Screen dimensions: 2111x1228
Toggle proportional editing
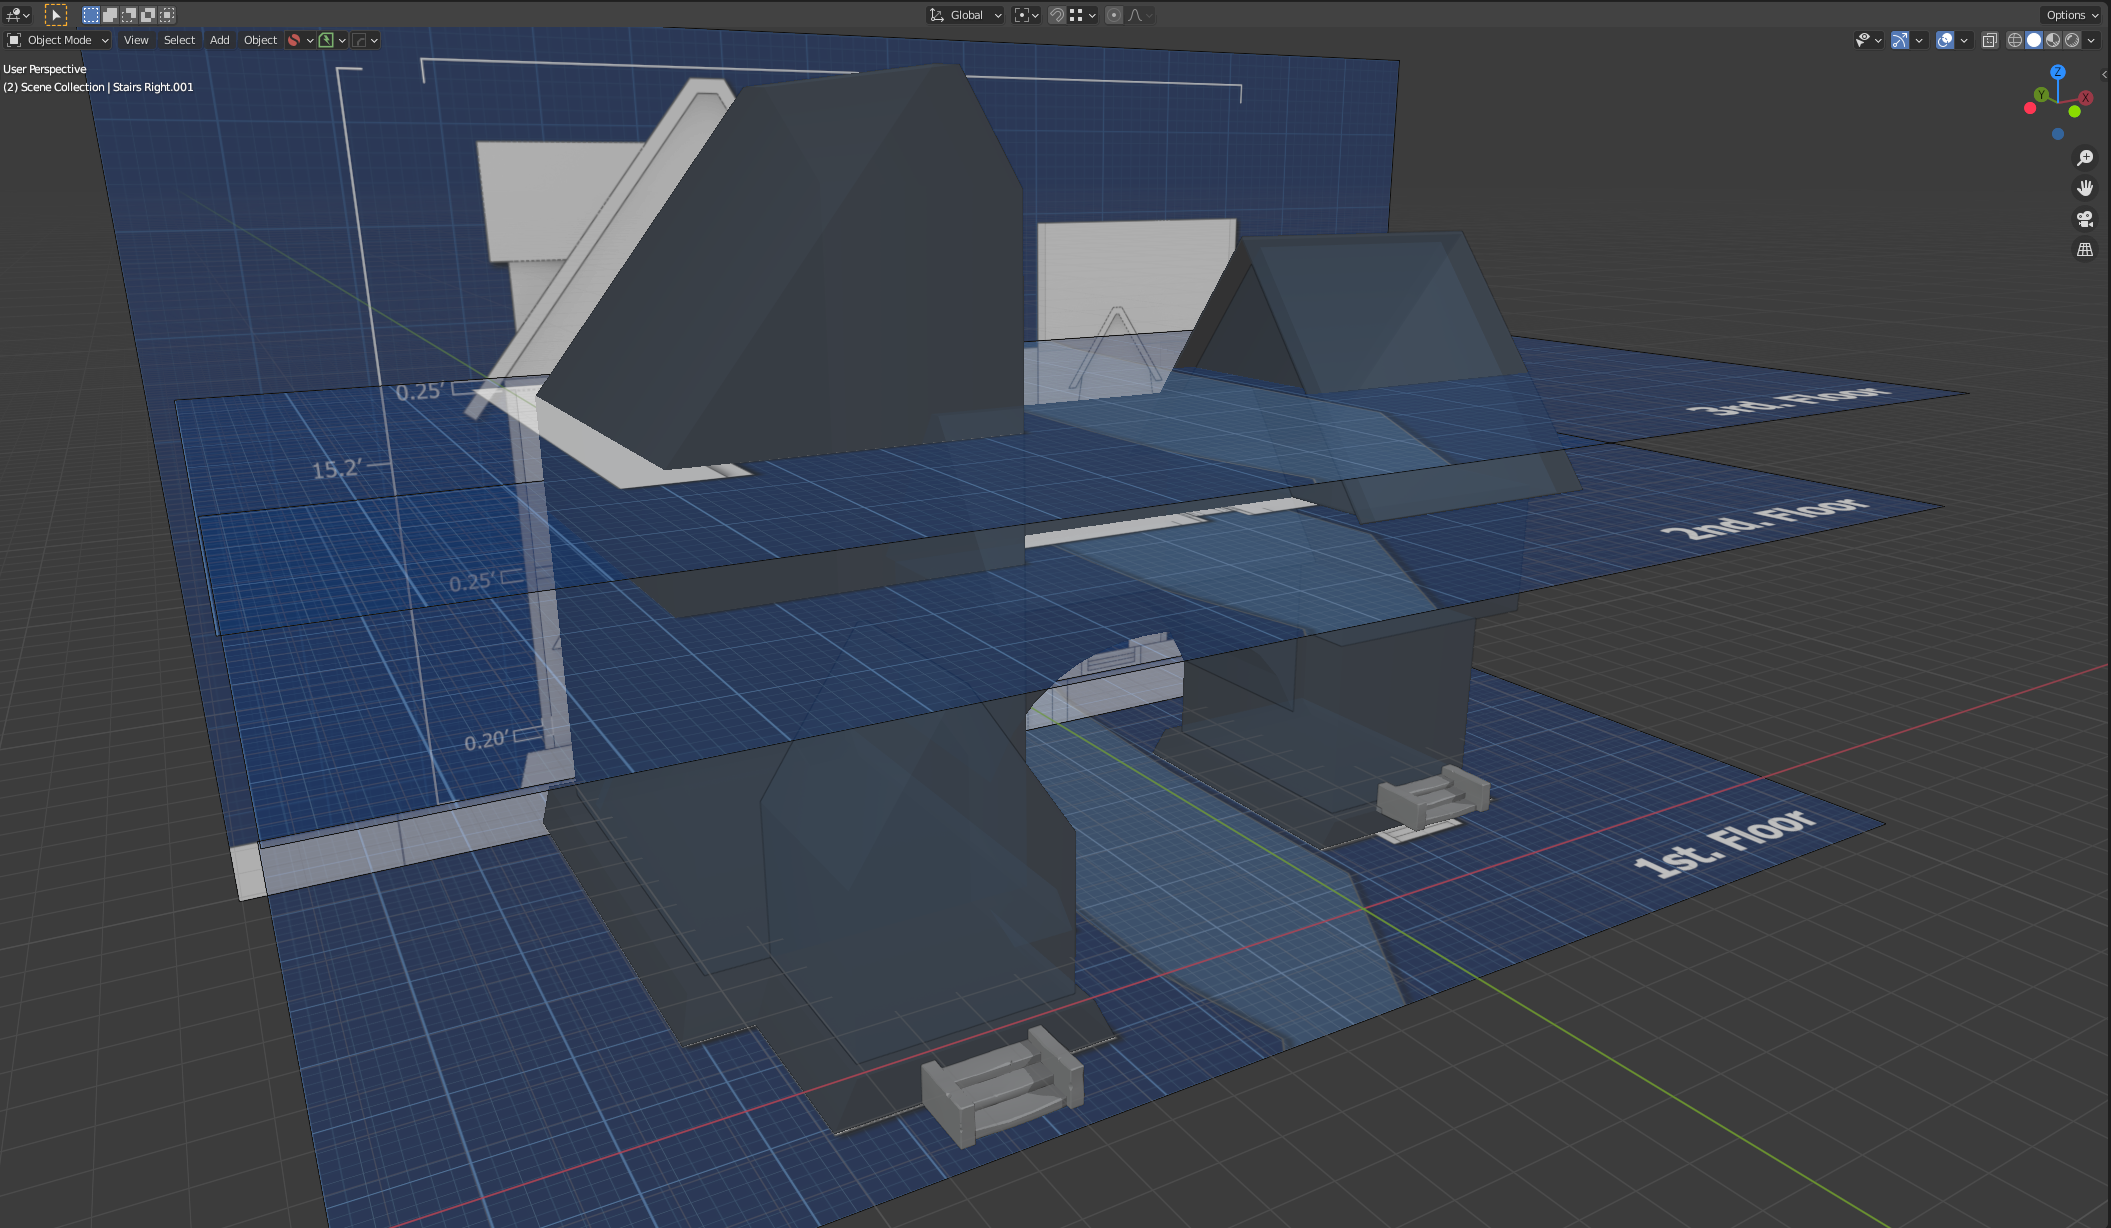1114,15
